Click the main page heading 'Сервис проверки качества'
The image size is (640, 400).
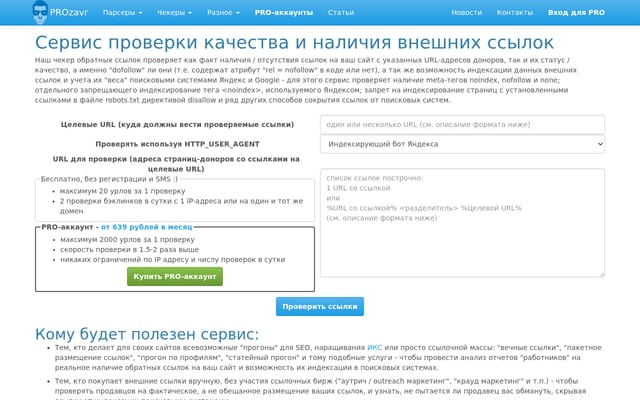(x=294, y=42)
